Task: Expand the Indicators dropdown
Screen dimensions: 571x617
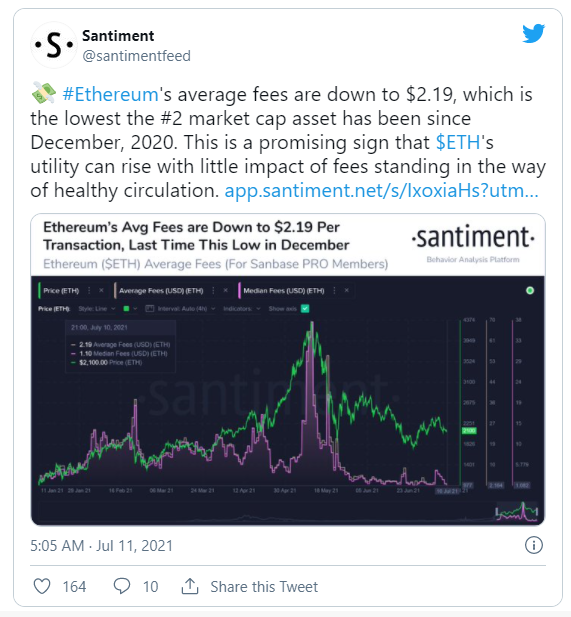Action: [242, 308]
